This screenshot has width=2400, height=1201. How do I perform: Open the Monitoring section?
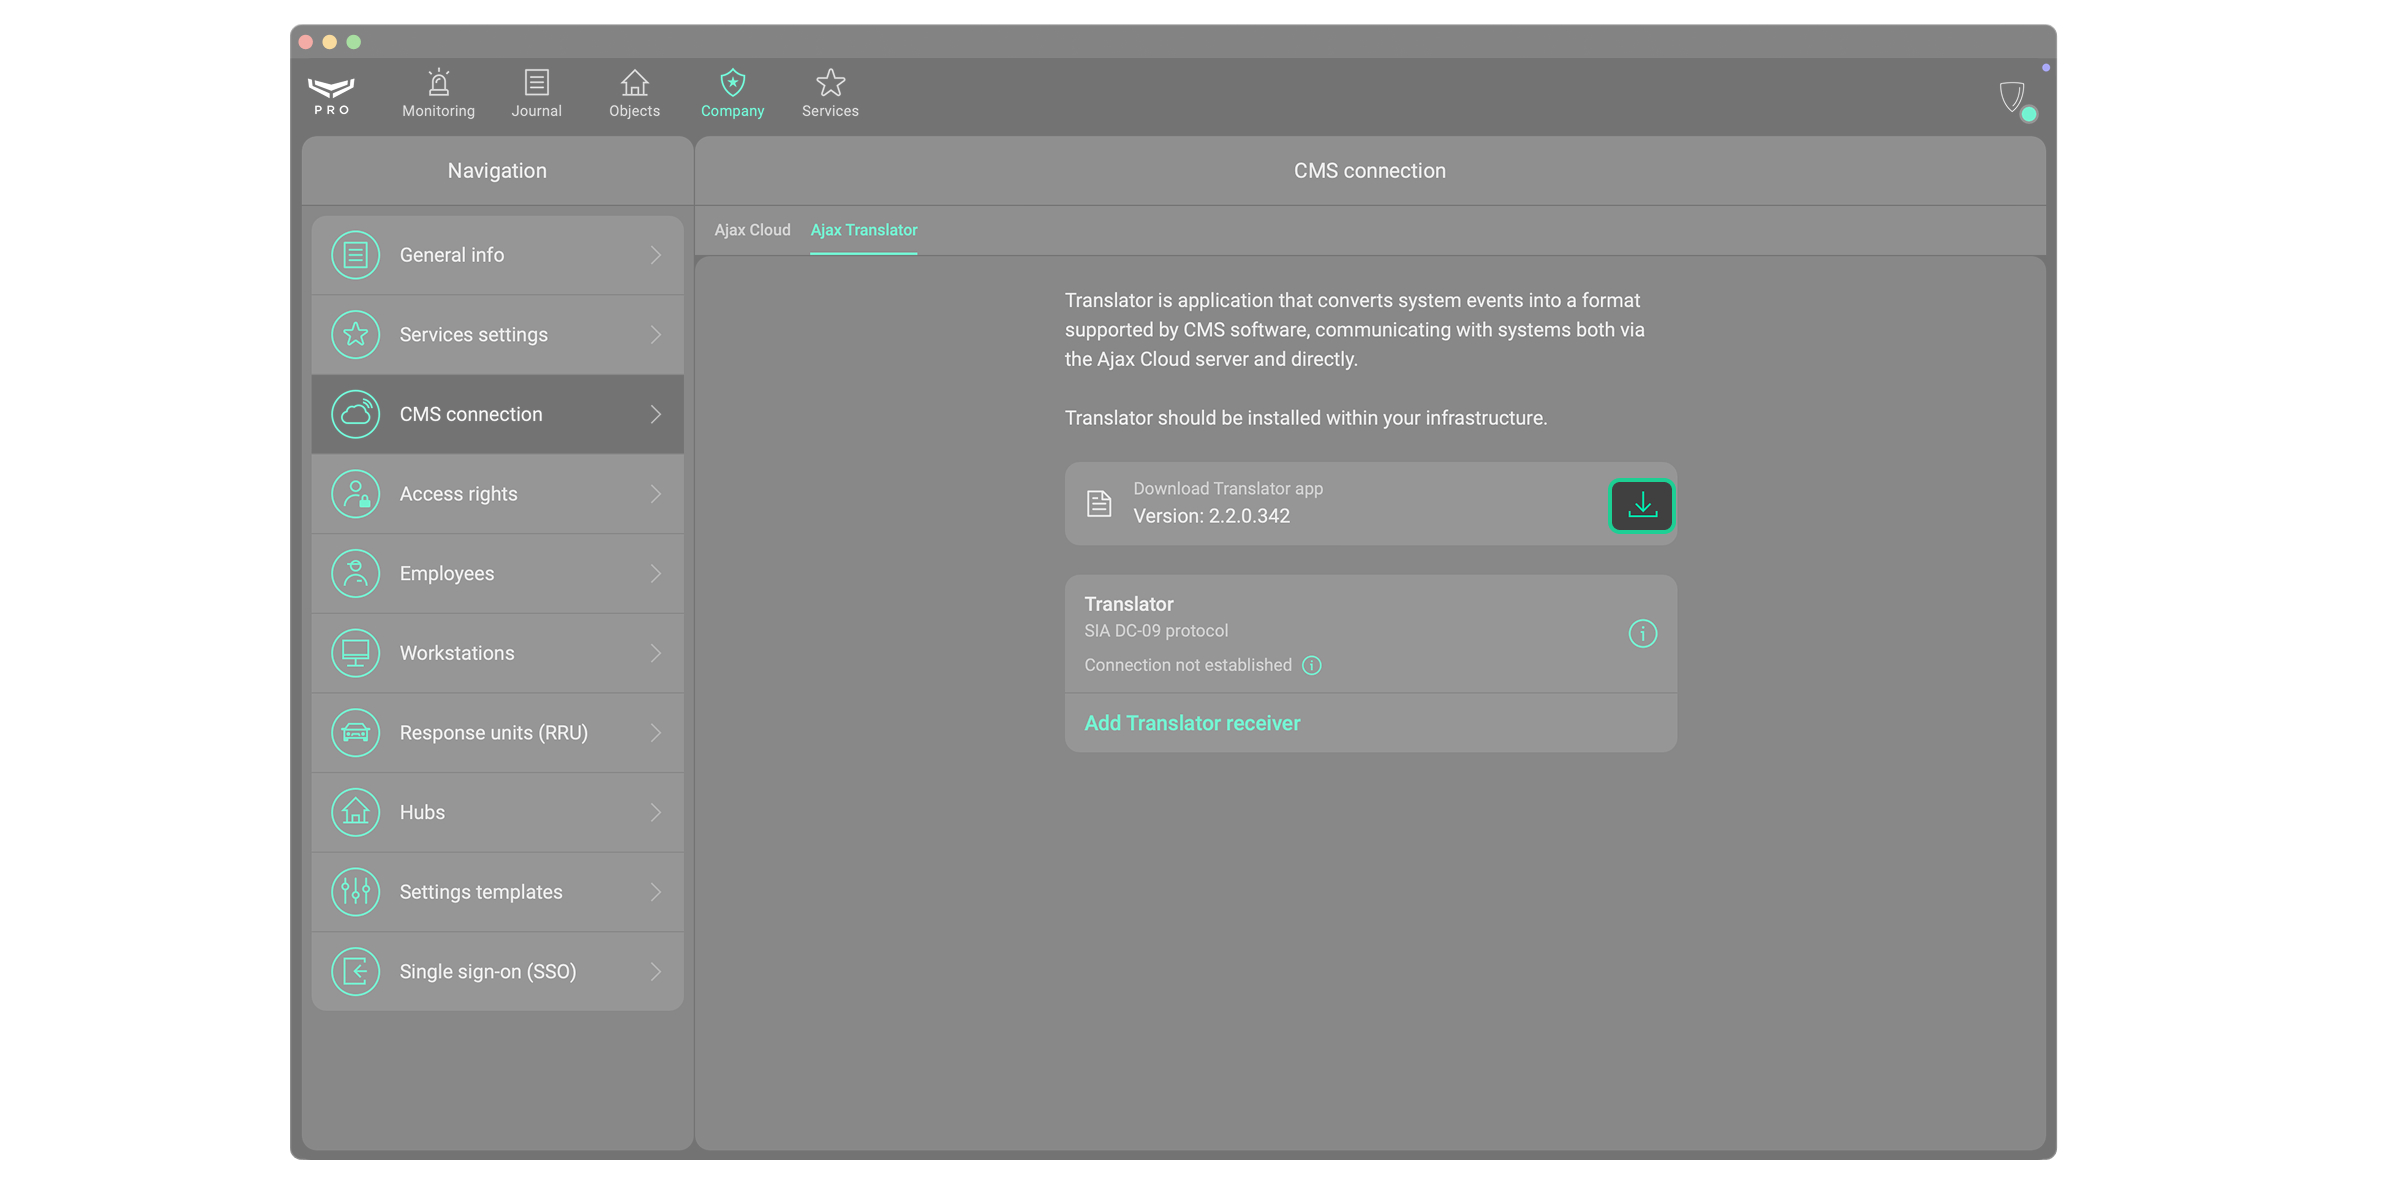pyautogui.click(x=438, y=94)
